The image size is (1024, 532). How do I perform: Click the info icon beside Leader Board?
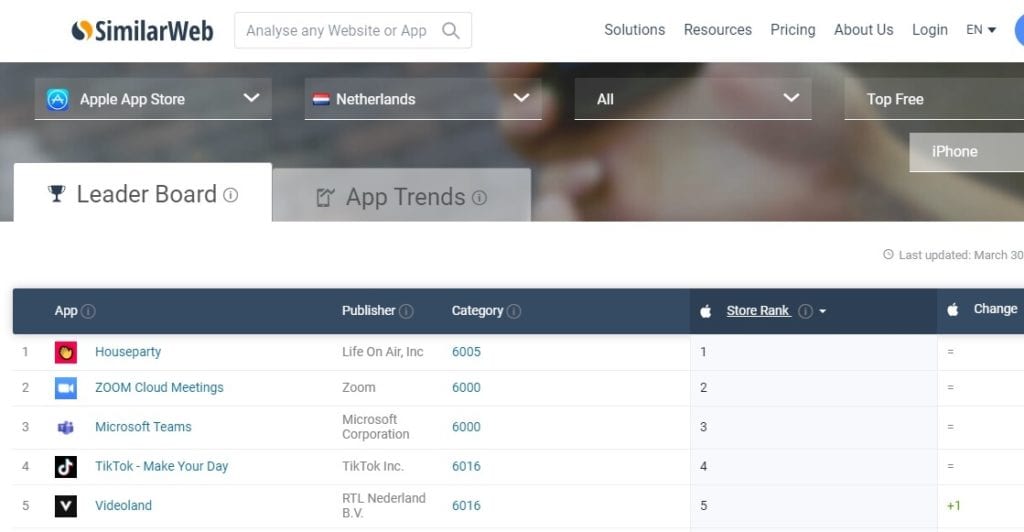(231, 195)
